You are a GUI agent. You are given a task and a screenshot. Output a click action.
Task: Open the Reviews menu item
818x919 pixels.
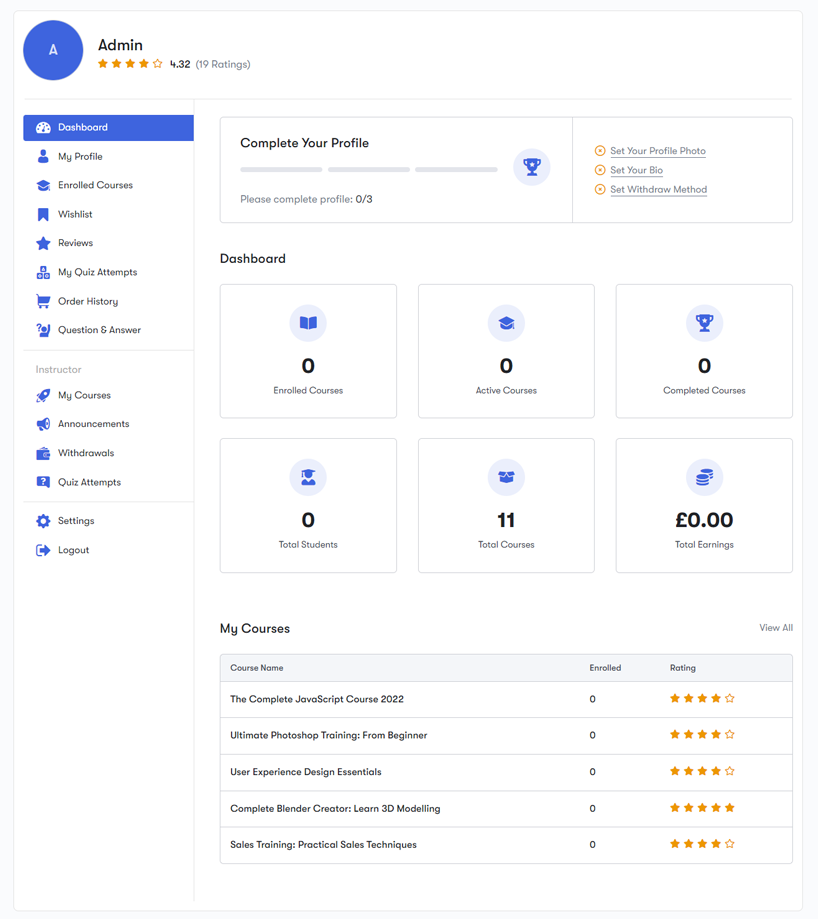[75, 243]
